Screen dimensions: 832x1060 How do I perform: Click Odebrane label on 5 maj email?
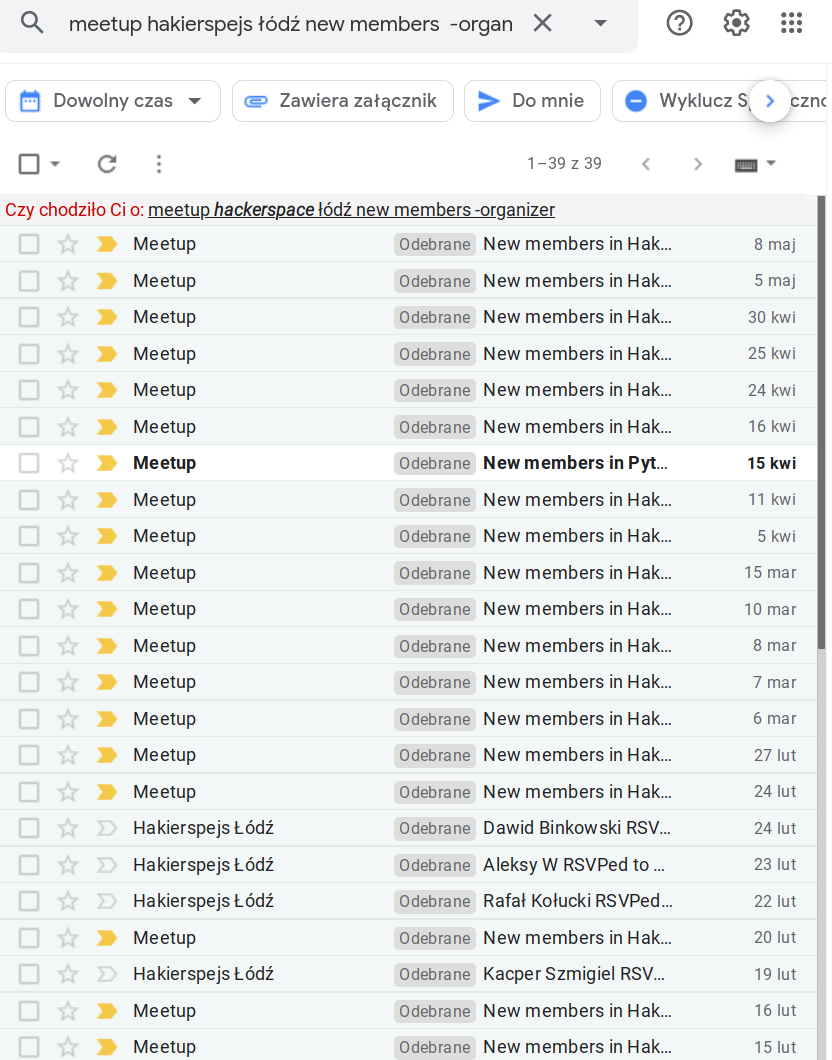435,281
